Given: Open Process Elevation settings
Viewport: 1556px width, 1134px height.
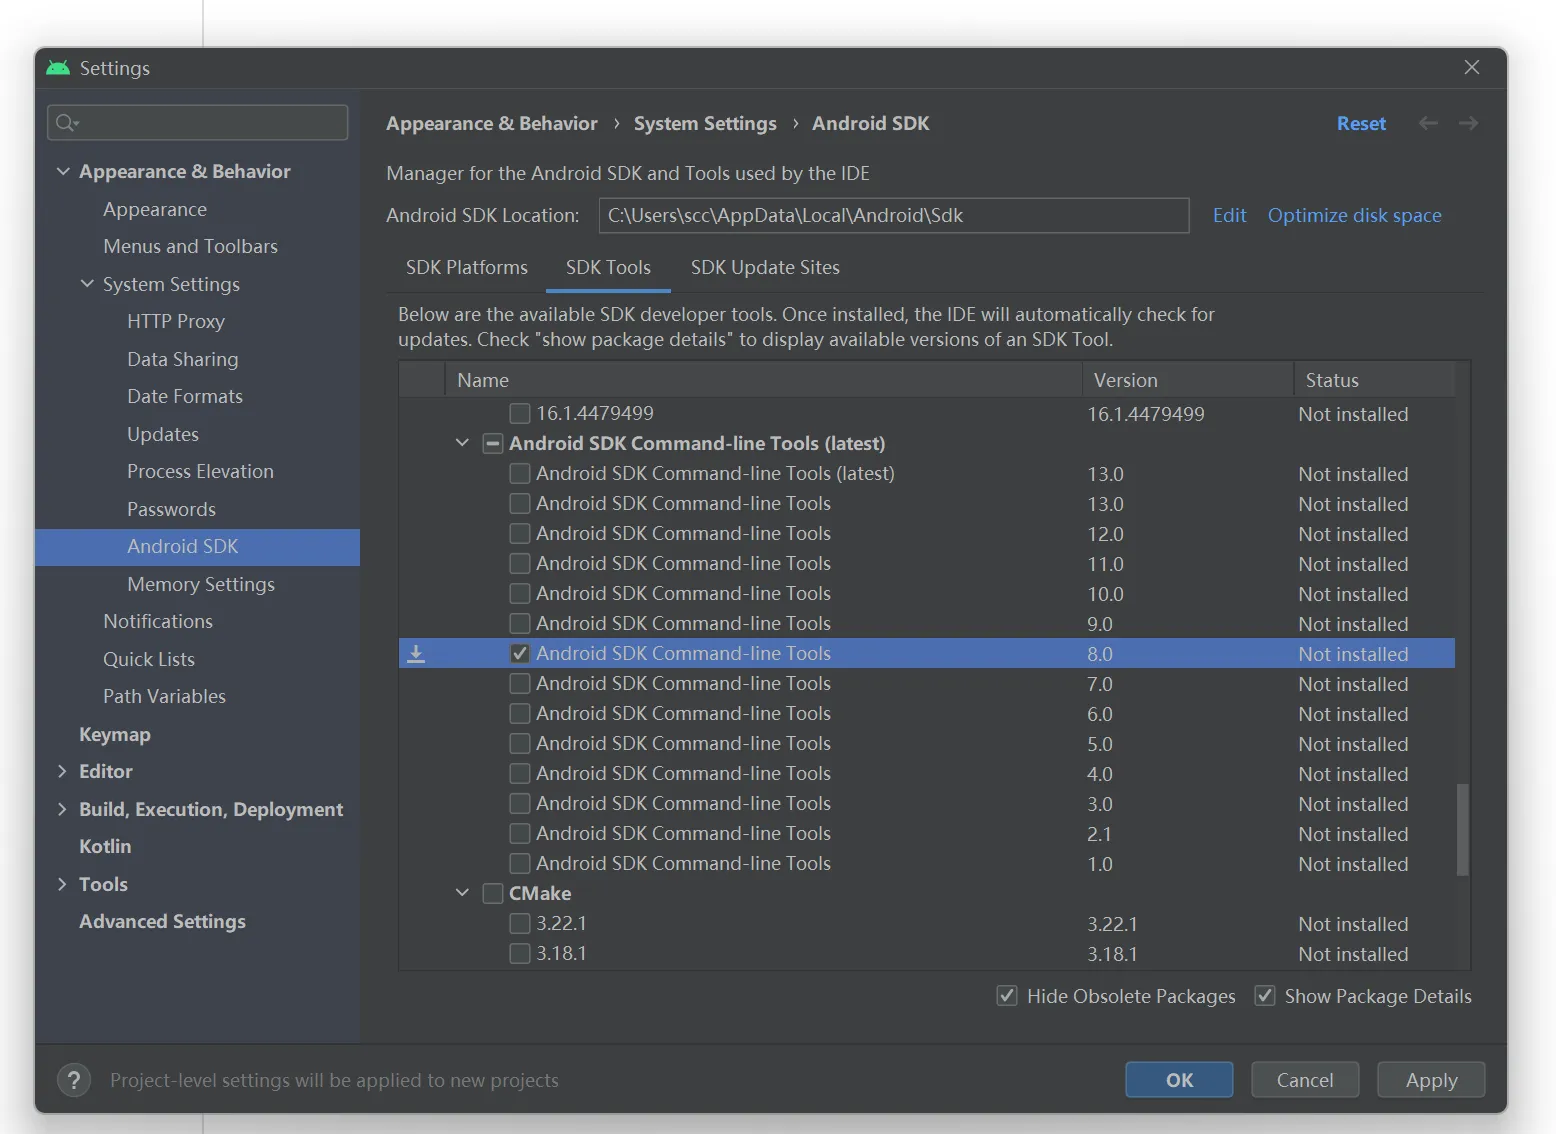Looking at the screenshot, I should coord(200,471).
